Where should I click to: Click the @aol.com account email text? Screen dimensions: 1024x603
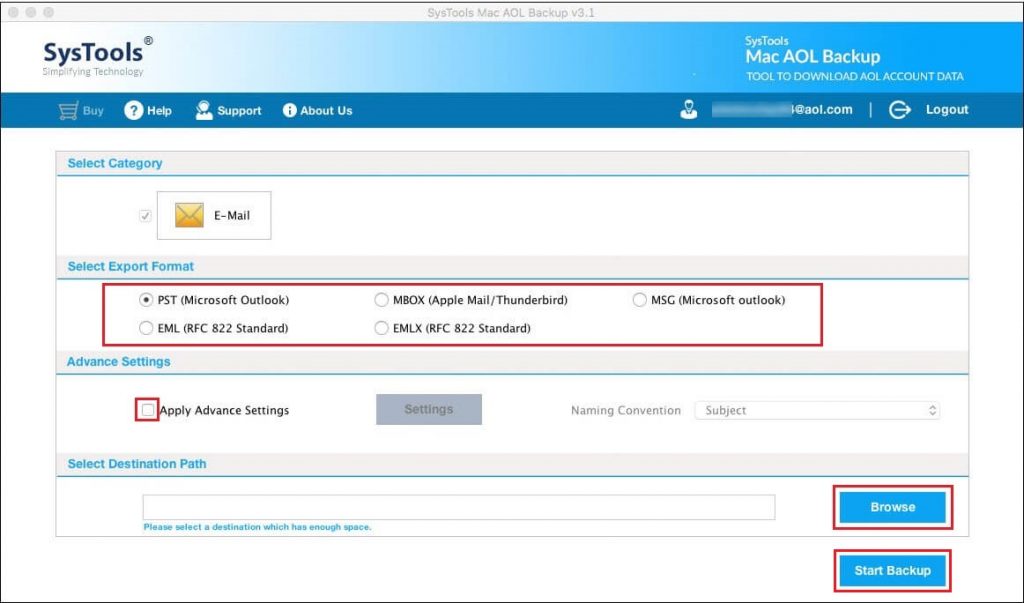tap(782, 110)
